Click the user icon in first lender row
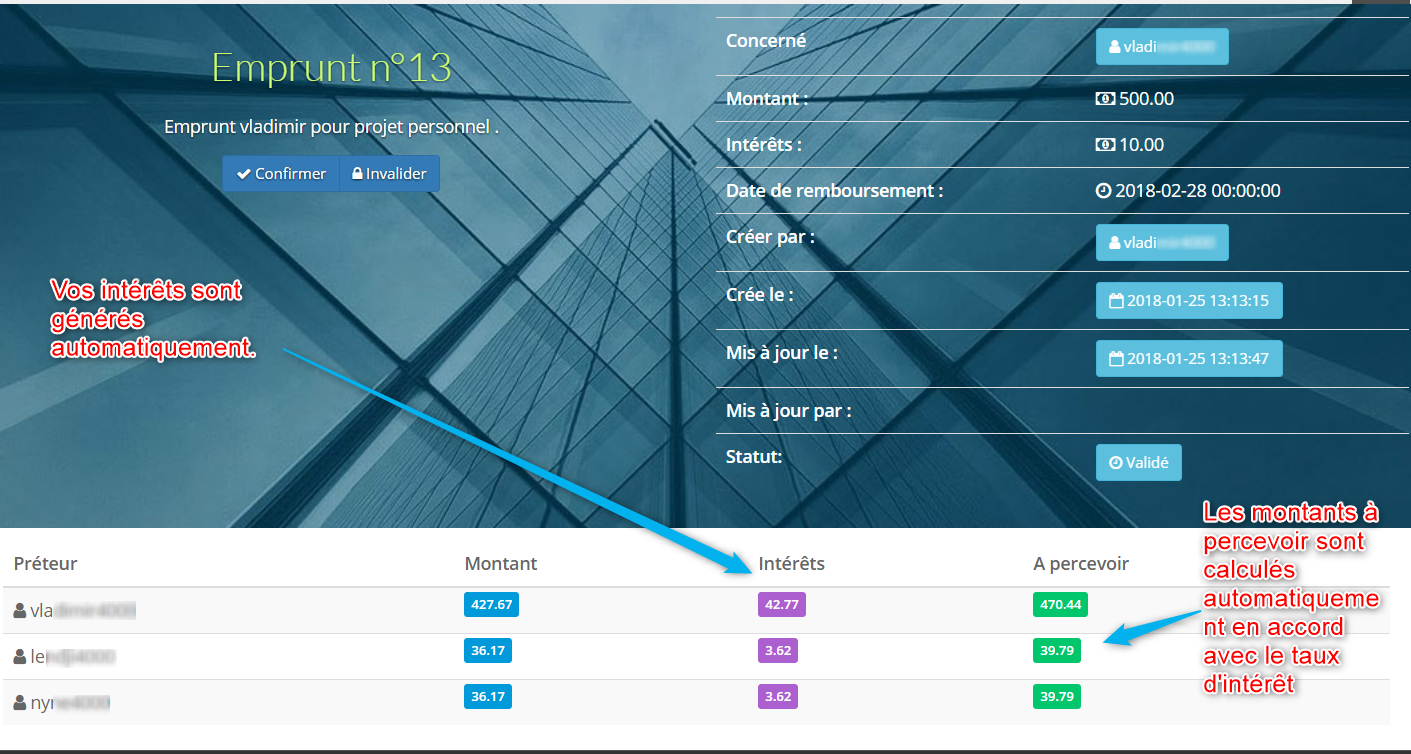The width and height of the screenshot is (1411, 754). [x=20, y=610]
